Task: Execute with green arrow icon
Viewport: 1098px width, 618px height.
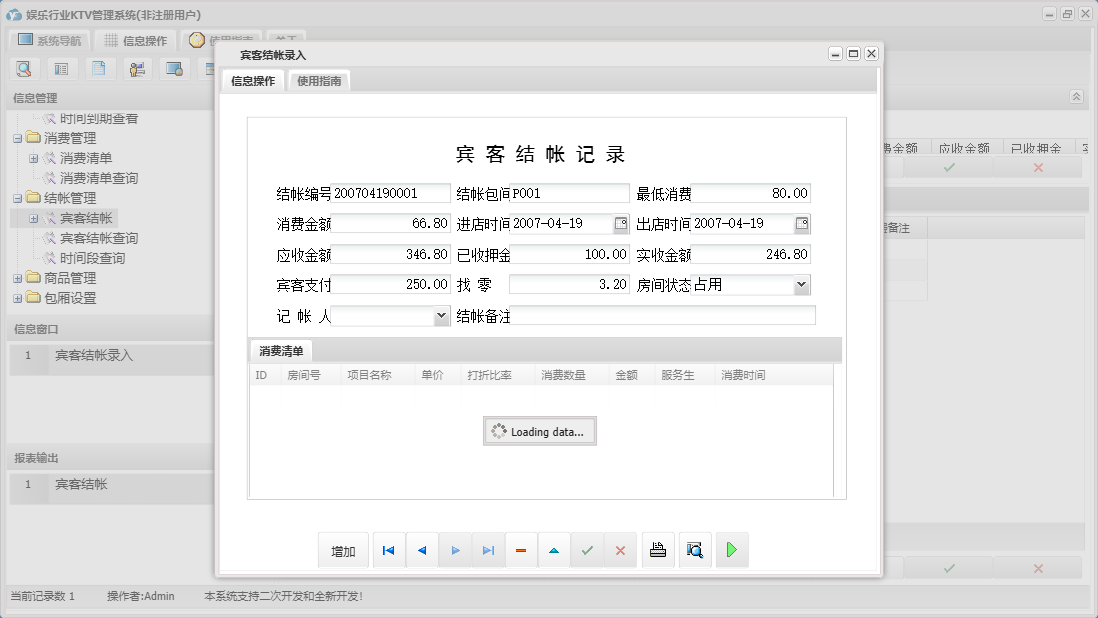Action: [731, 549]
